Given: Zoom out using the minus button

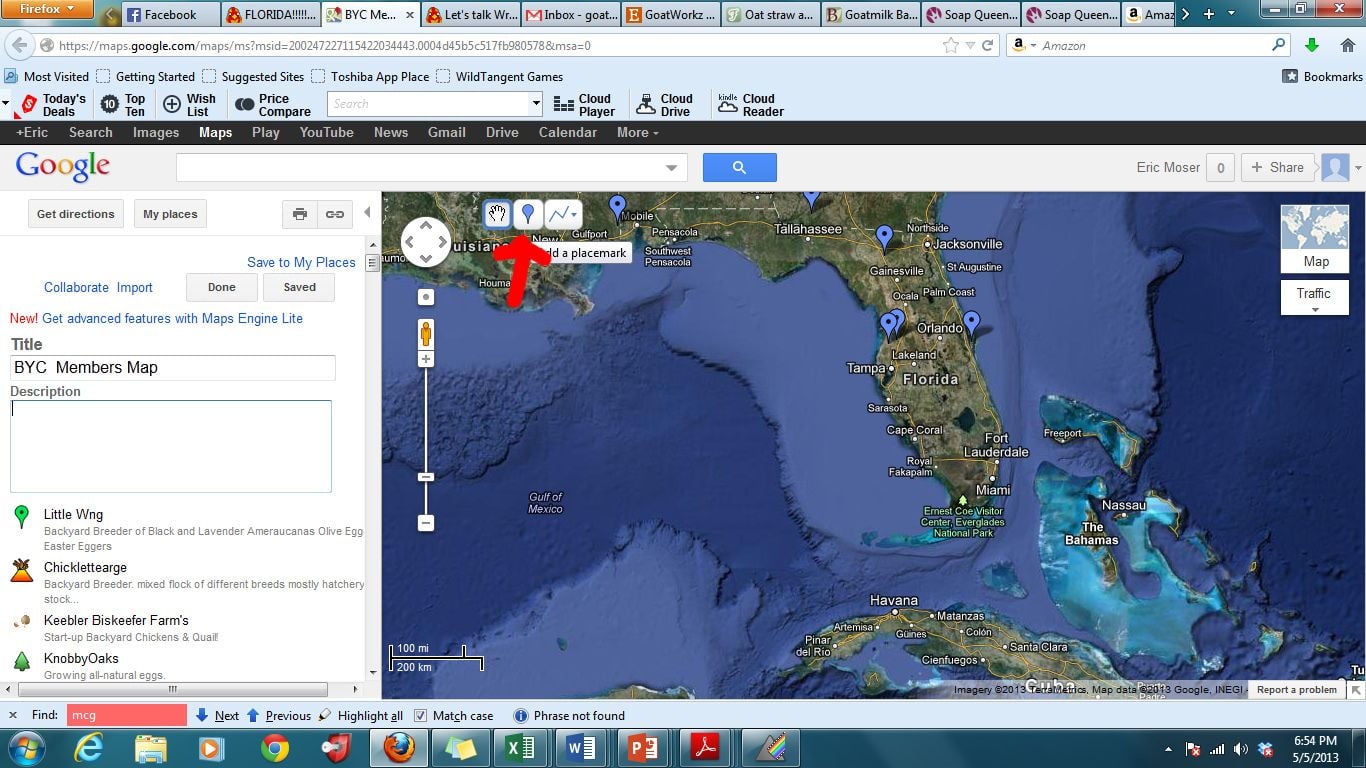Looking at the screenshot, I should click(426, 522).
